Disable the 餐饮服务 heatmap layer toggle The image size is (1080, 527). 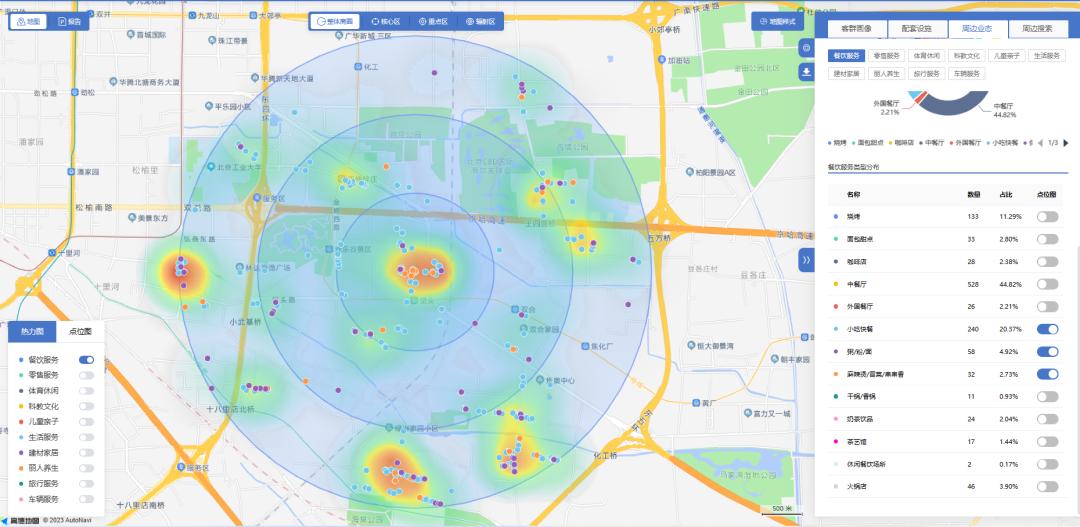[x=87, y=360]
